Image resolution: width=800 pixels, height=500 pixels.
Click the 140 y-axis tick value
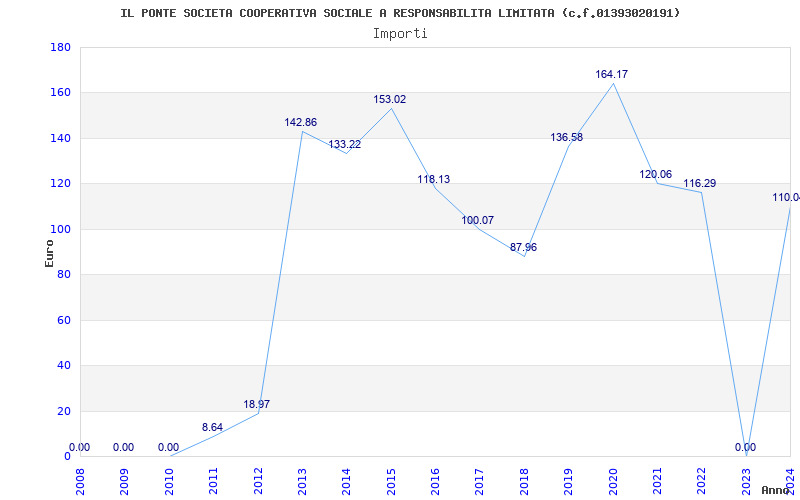pos(60,138)
